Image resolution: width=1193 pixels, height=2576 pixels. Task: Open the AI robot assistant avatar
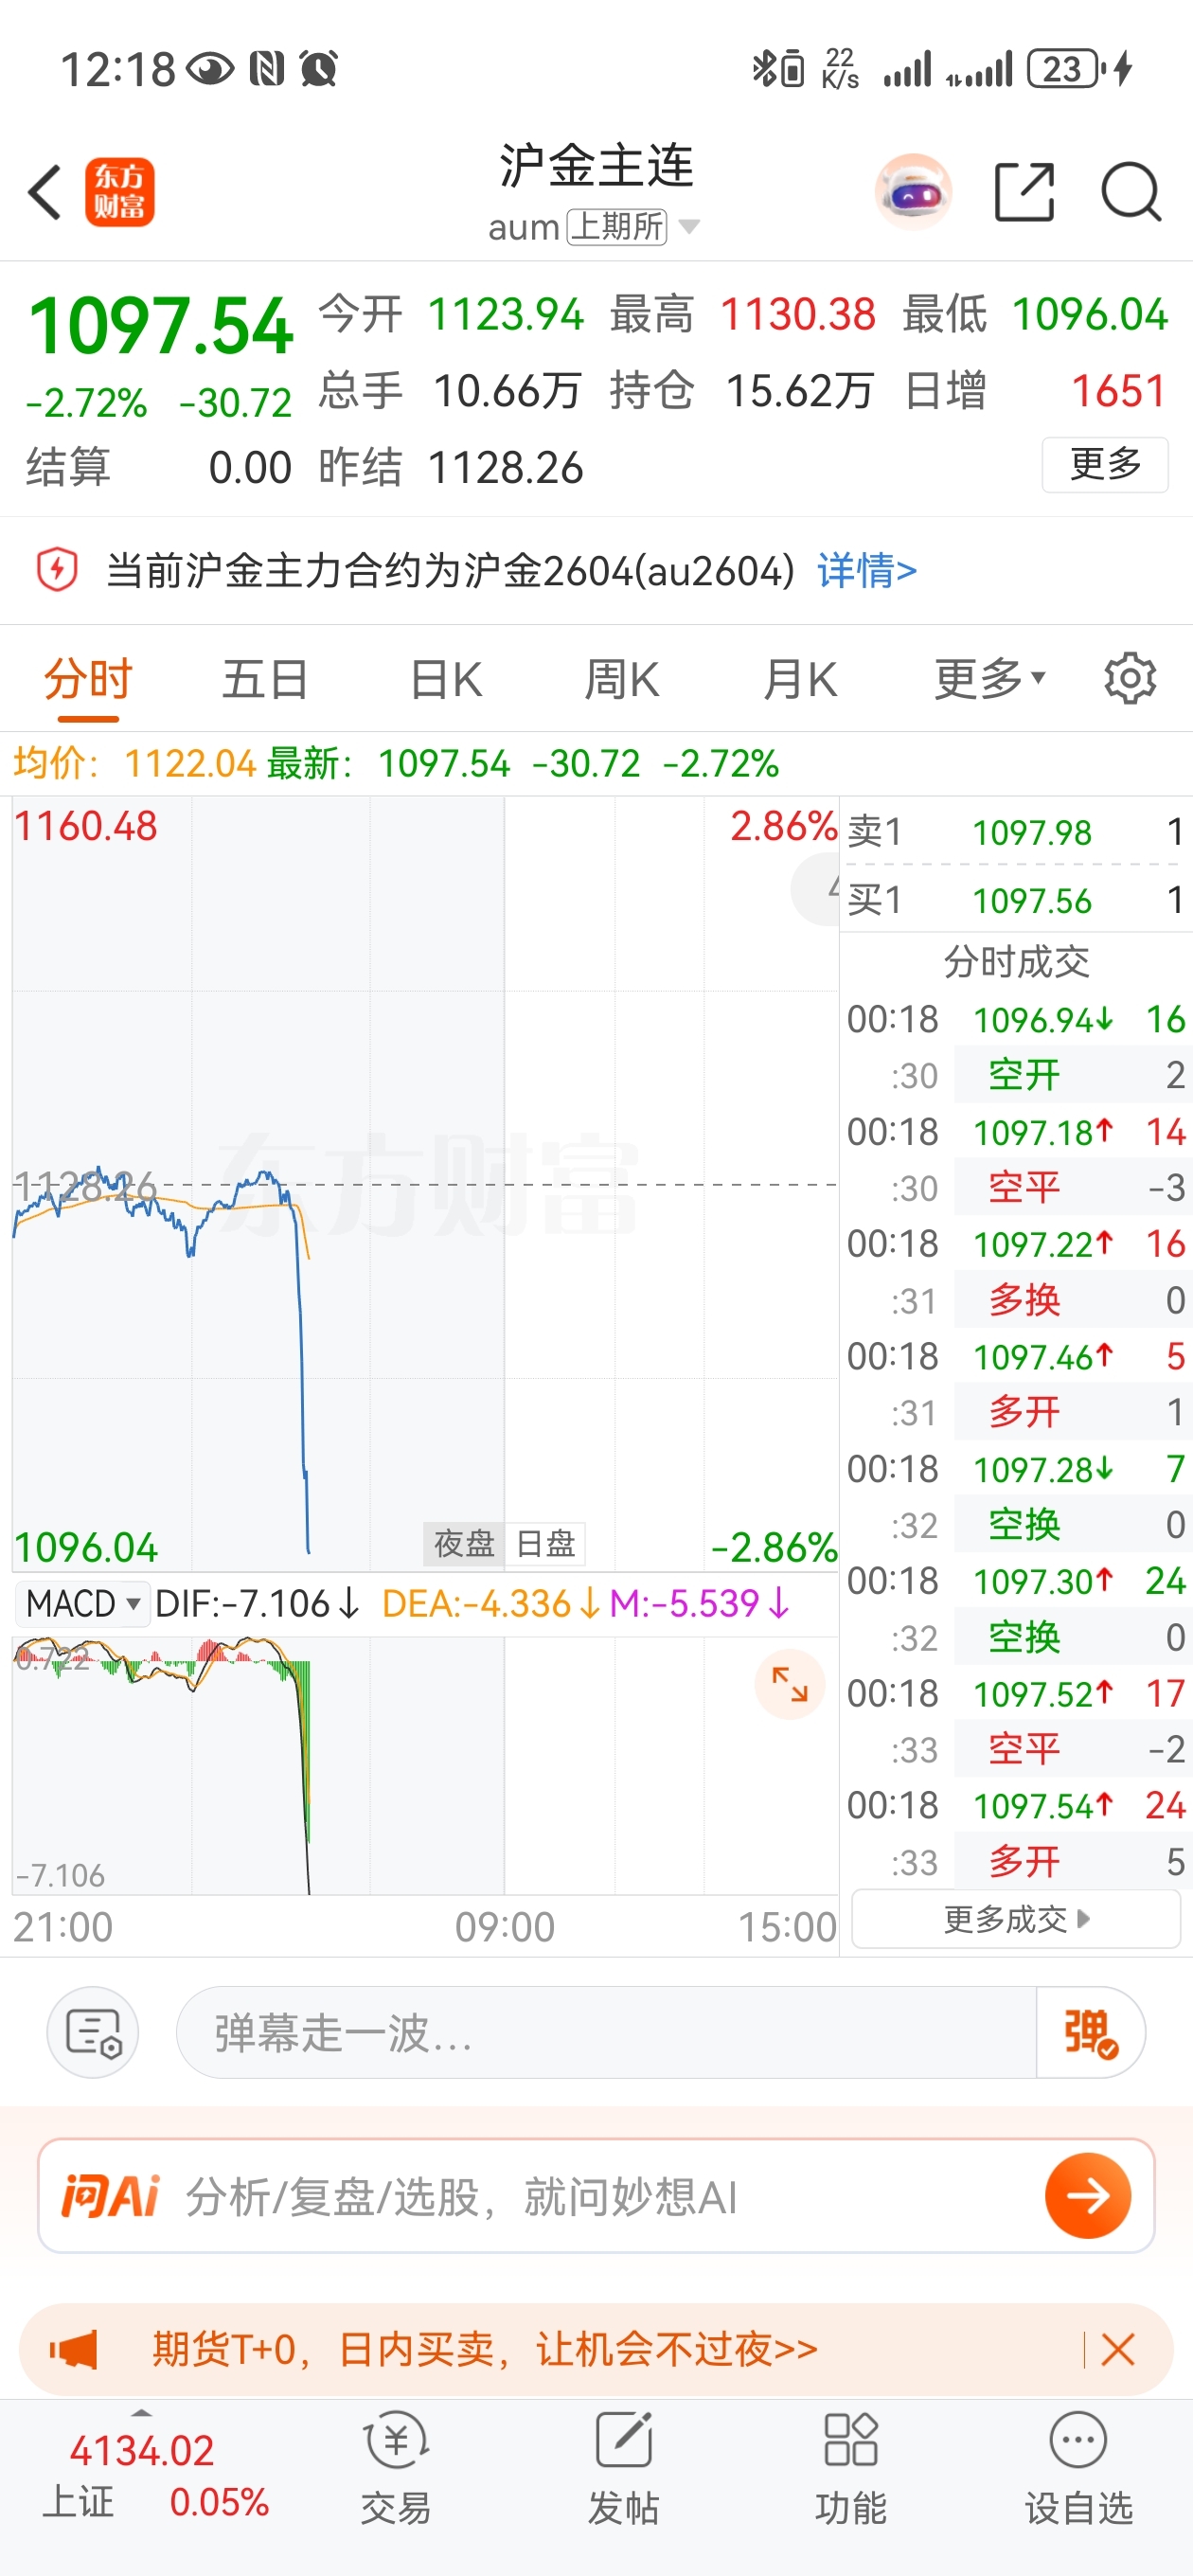(x=912, y=192)
